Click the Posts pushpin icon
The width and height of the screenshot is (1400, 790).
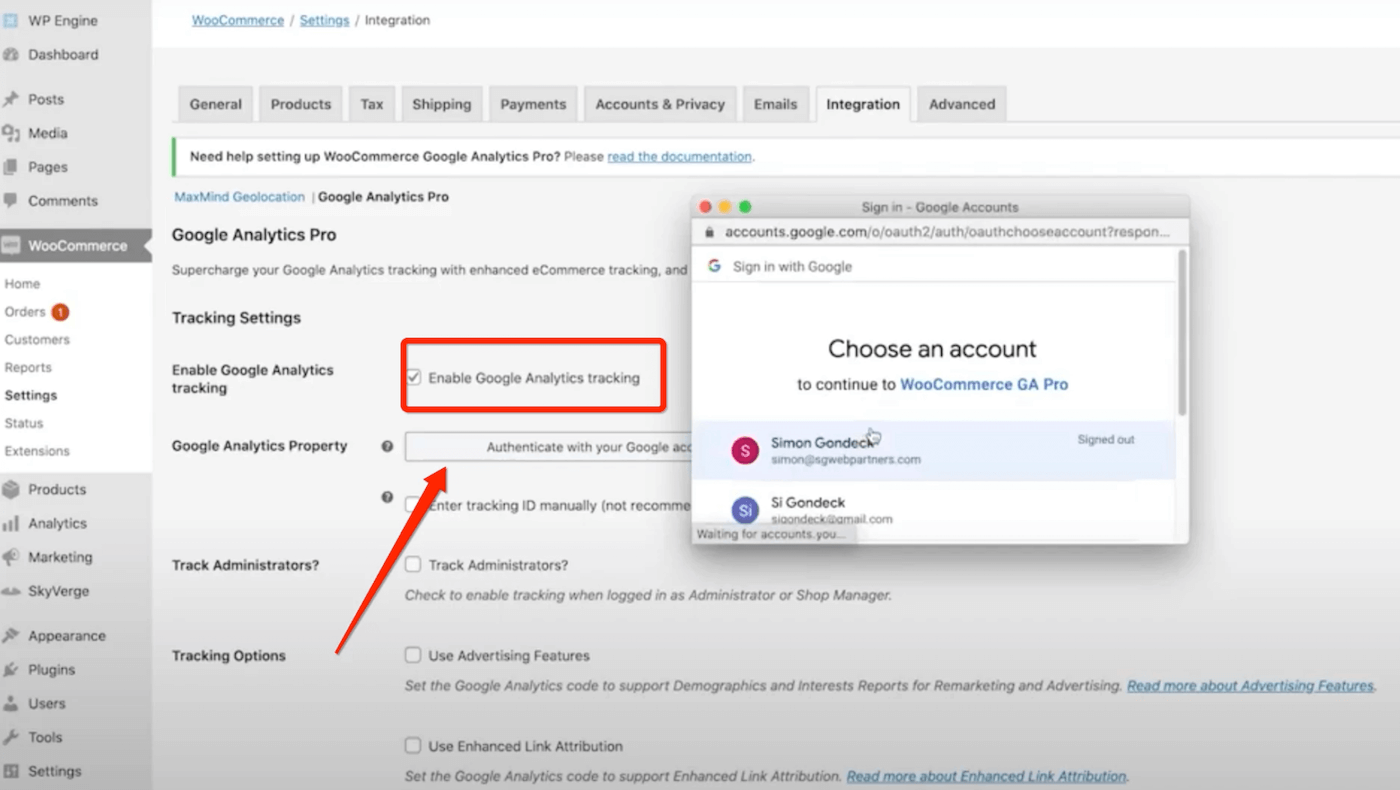point(11,99)
